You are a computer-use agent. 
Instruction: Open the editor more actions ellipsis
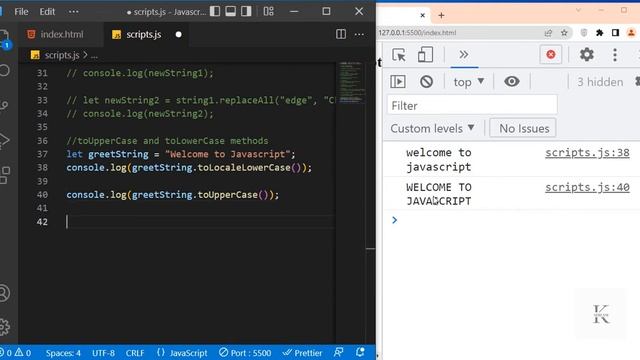(359, 34)
